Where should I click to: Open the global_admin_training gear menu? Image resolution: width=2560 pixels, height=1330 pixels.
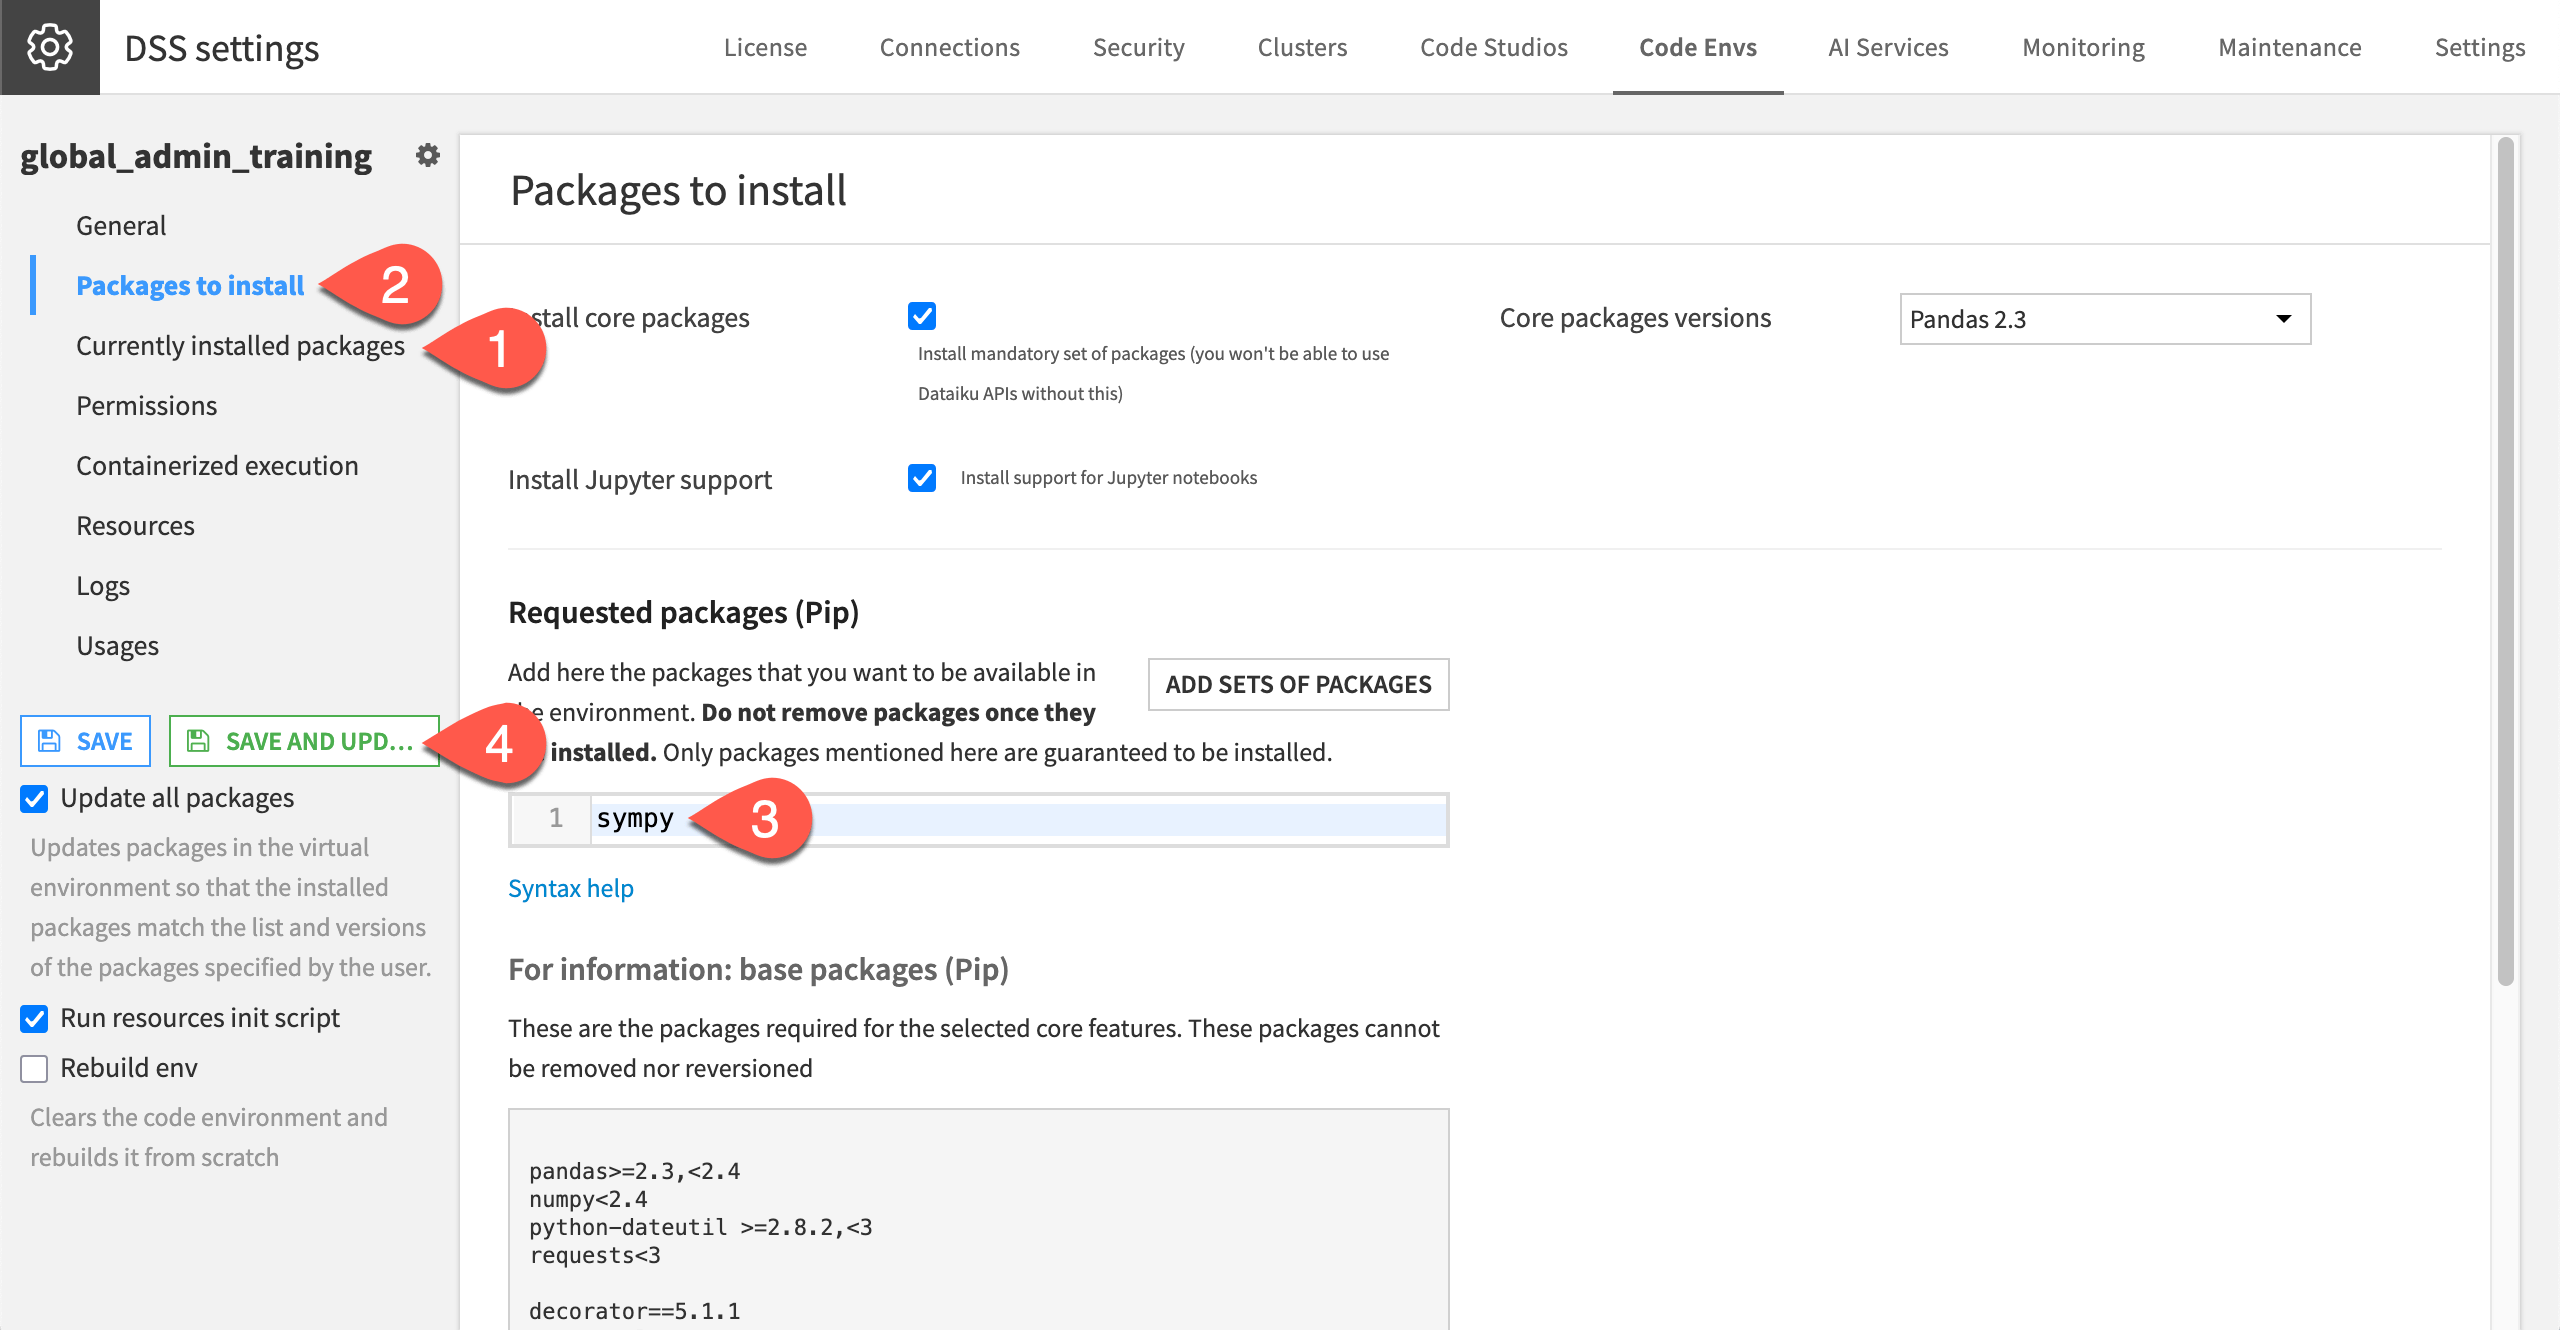pyautogui.click(x=428, y=155)
